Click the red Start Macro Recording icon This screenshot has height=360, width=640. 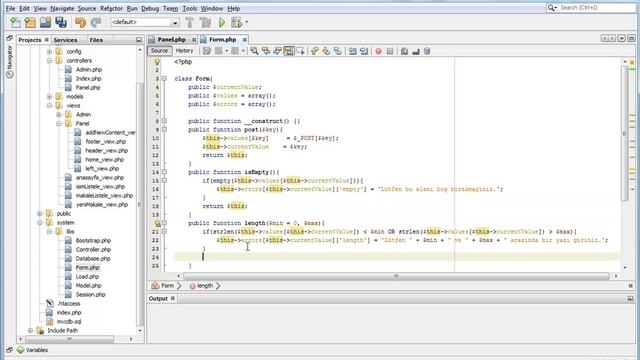pyautogui.click(x=378, y=51)
